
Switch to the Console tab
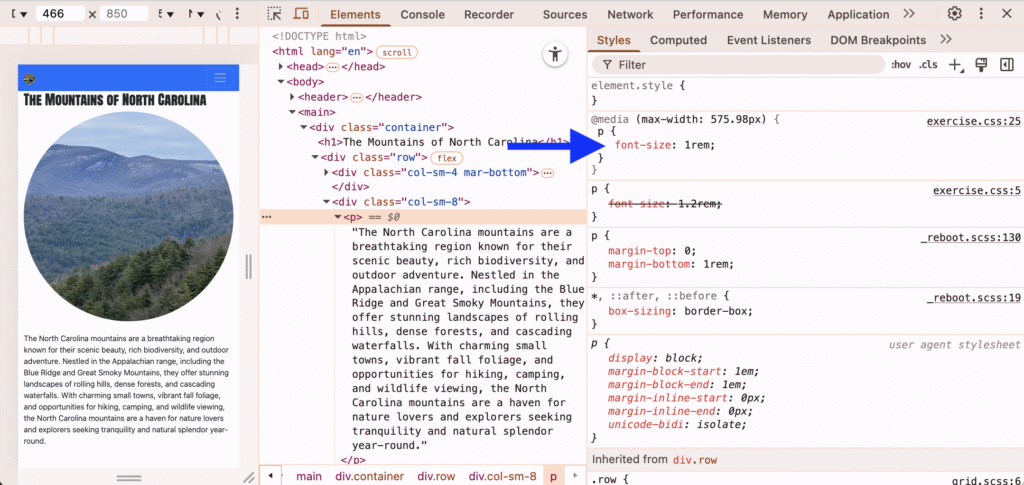coord(423,14)
